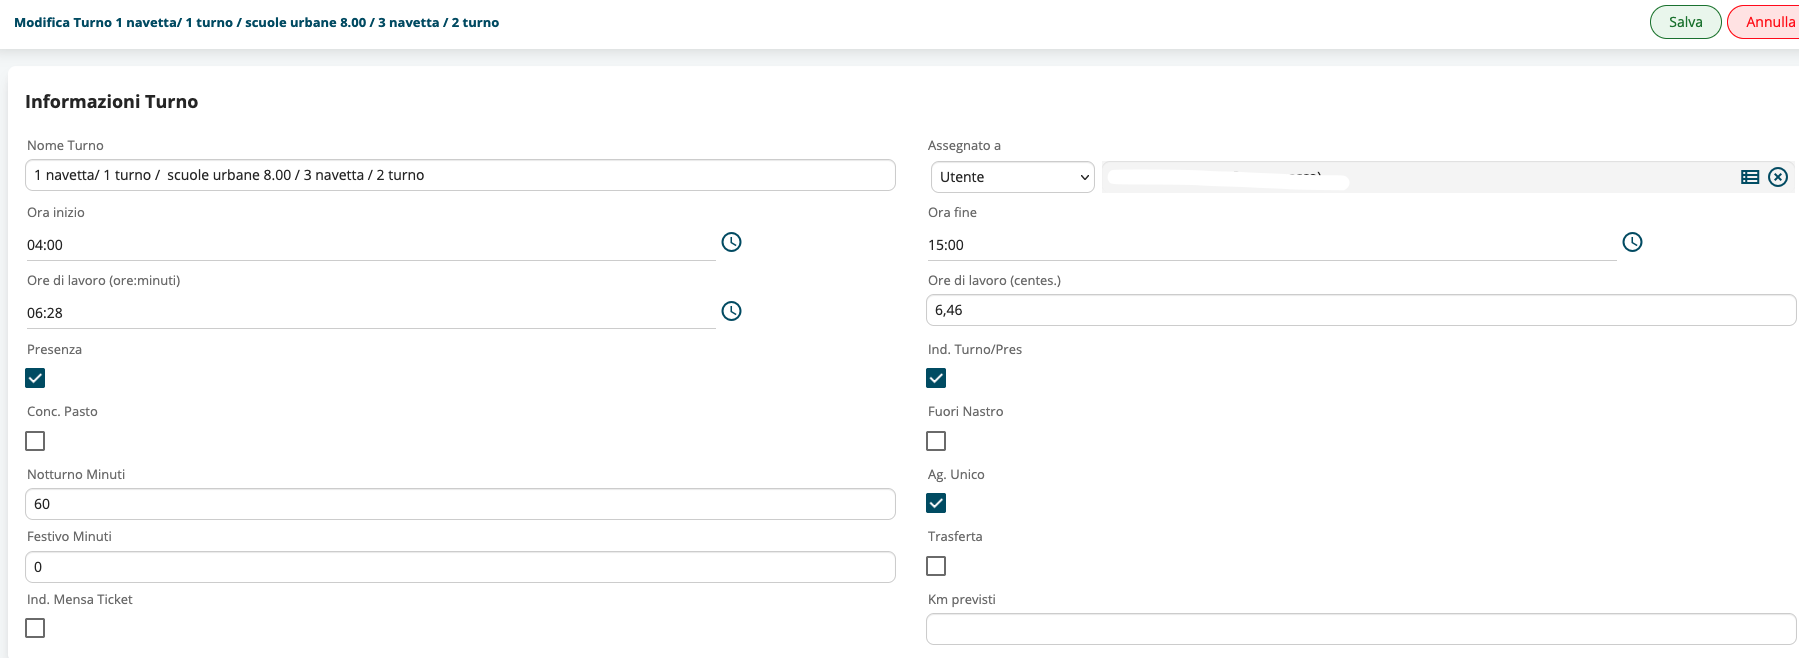Image resolution: width=1799 pixels, height=658 pixels.
Task: Uncheck the Ag. Unico checkbox
Action: [x=936, y=503]
